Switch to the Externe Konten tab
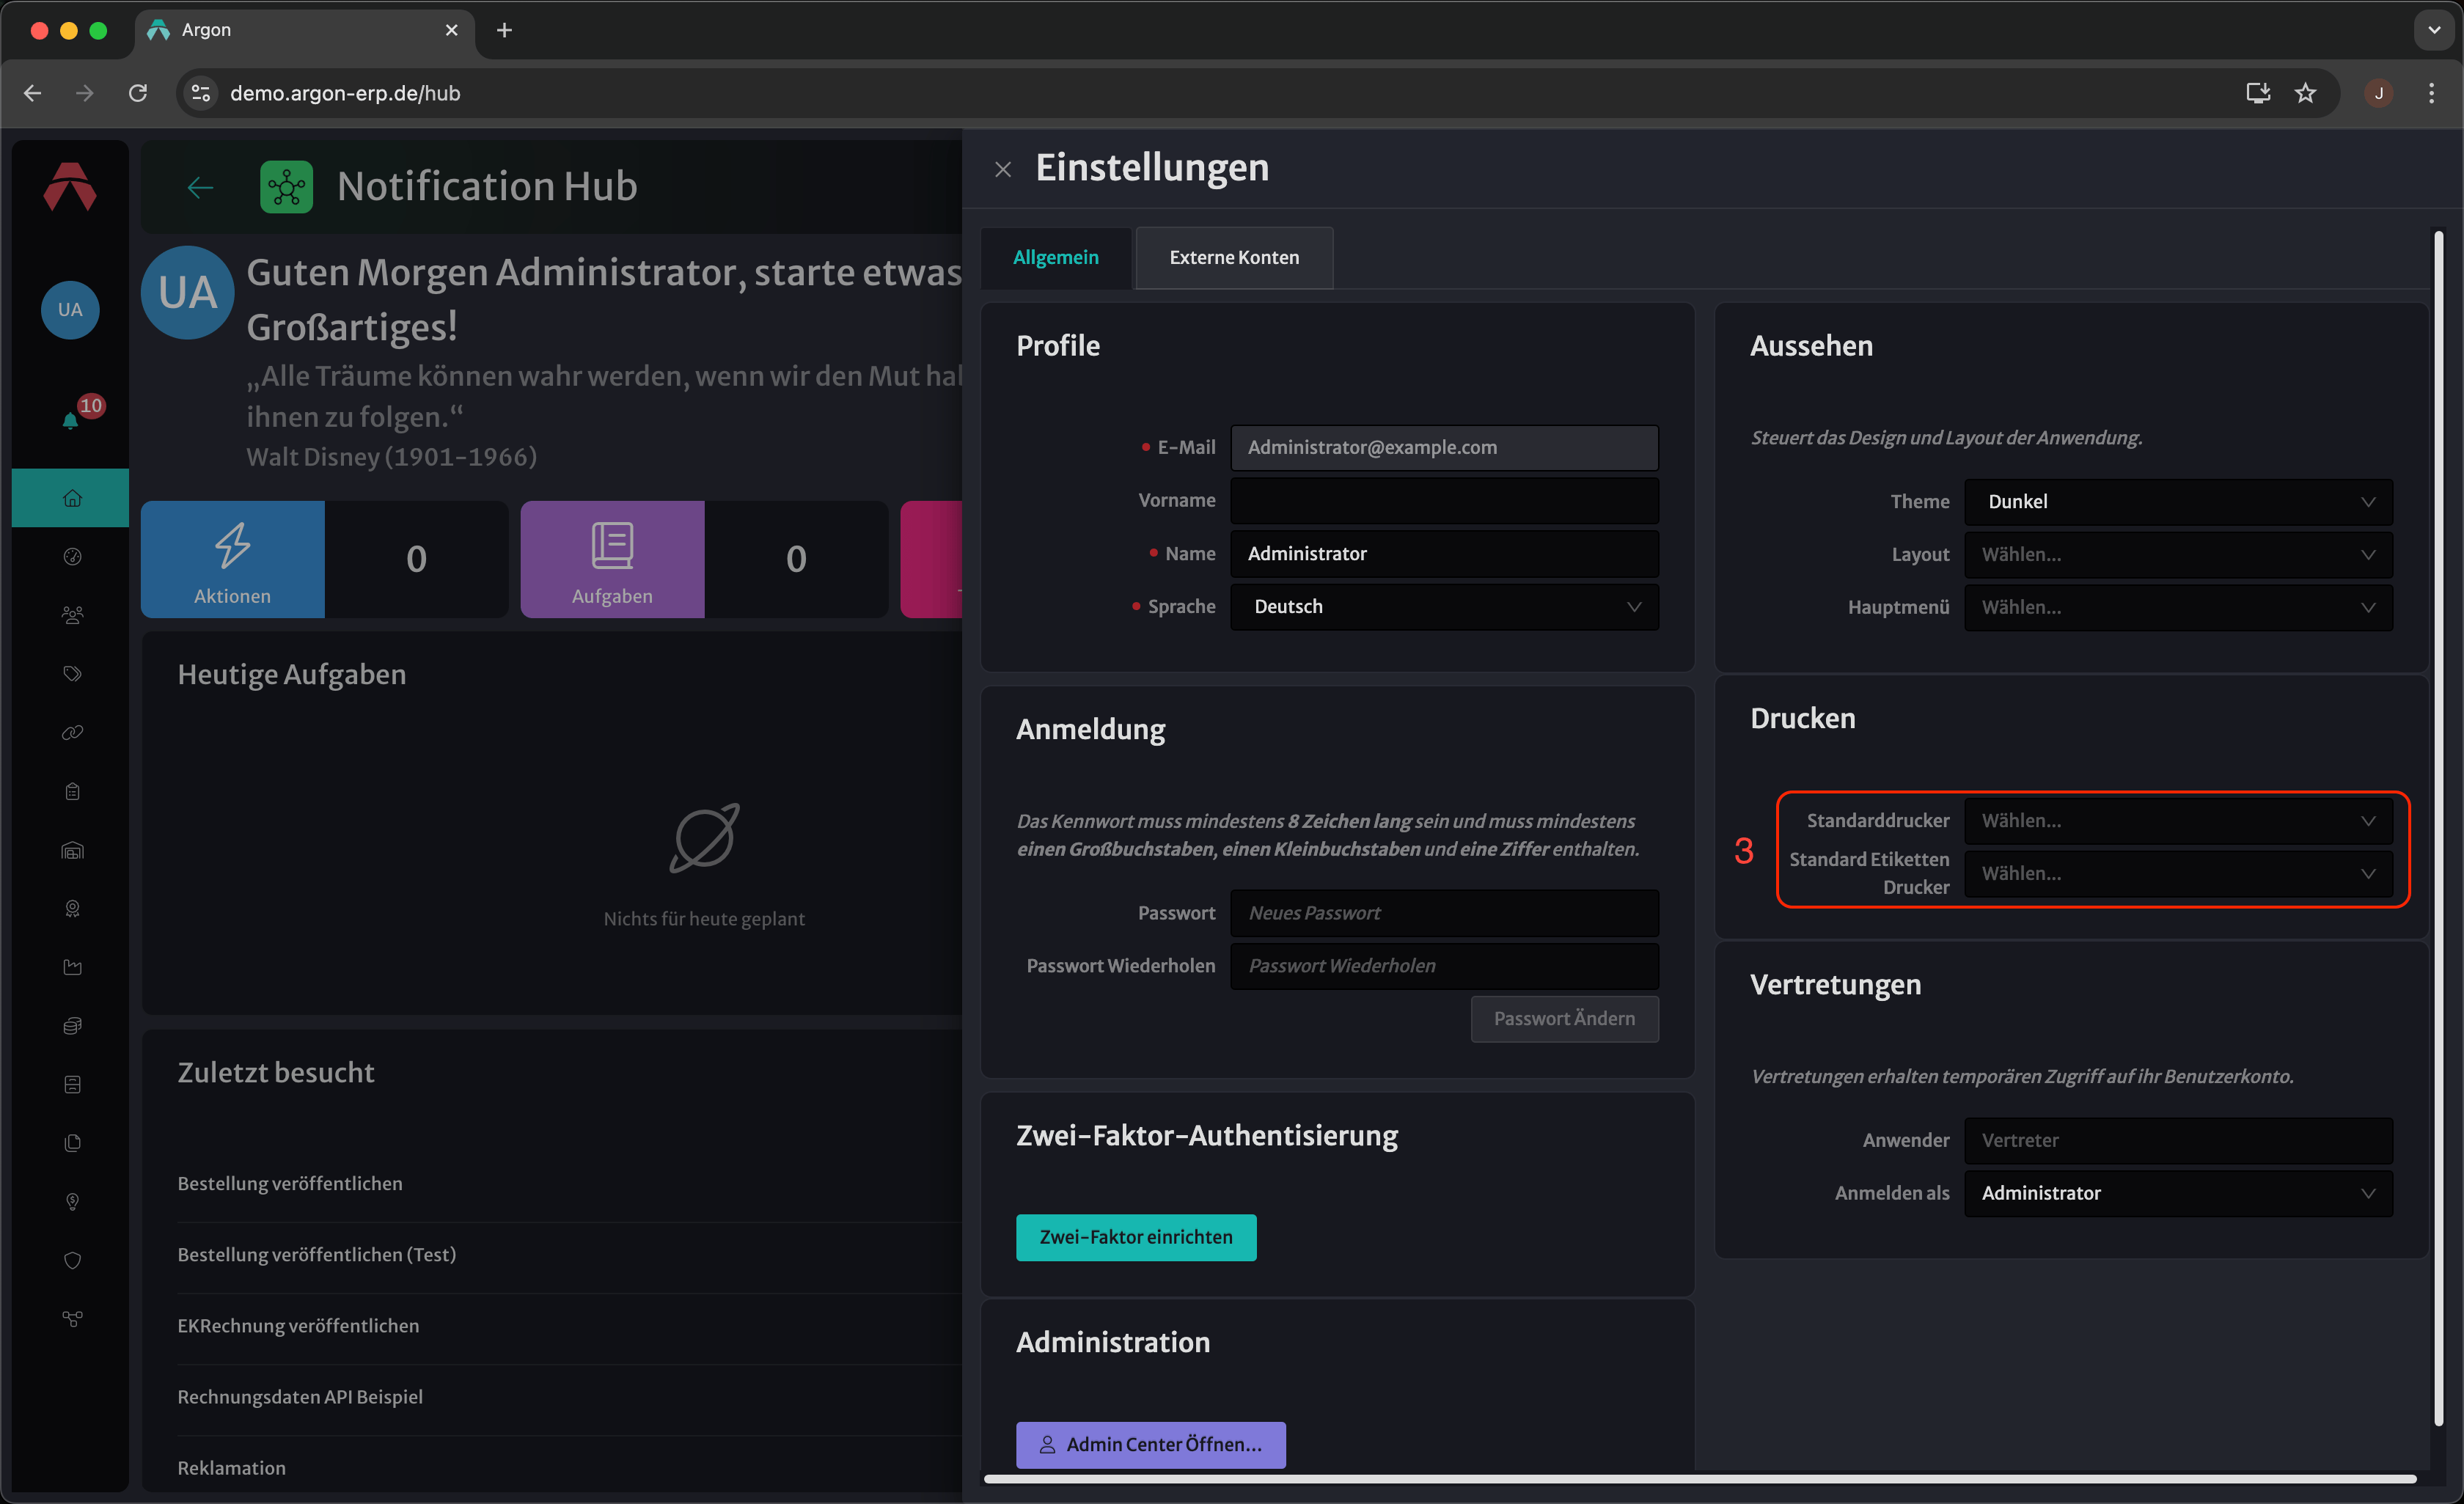 [x=1234, y=257]
